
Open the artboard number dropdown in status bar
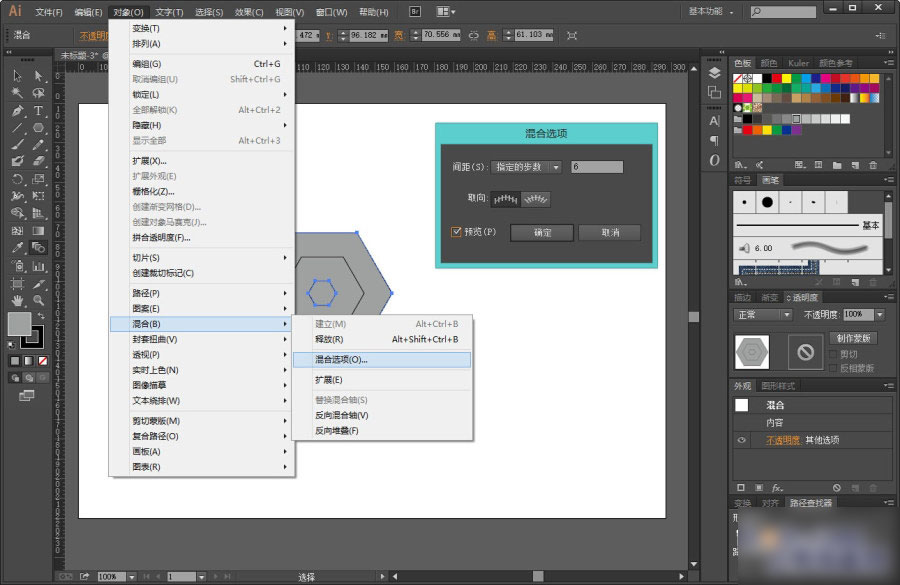coord(201,576)
